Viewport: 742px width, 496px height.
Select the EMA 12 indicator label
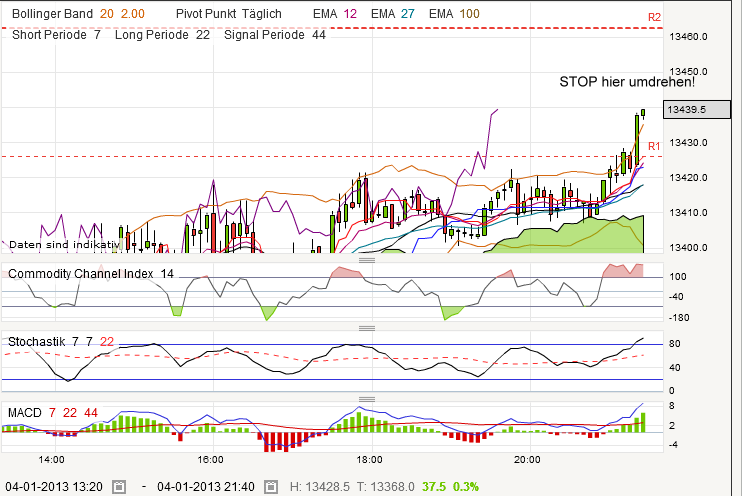coord(335,14)
